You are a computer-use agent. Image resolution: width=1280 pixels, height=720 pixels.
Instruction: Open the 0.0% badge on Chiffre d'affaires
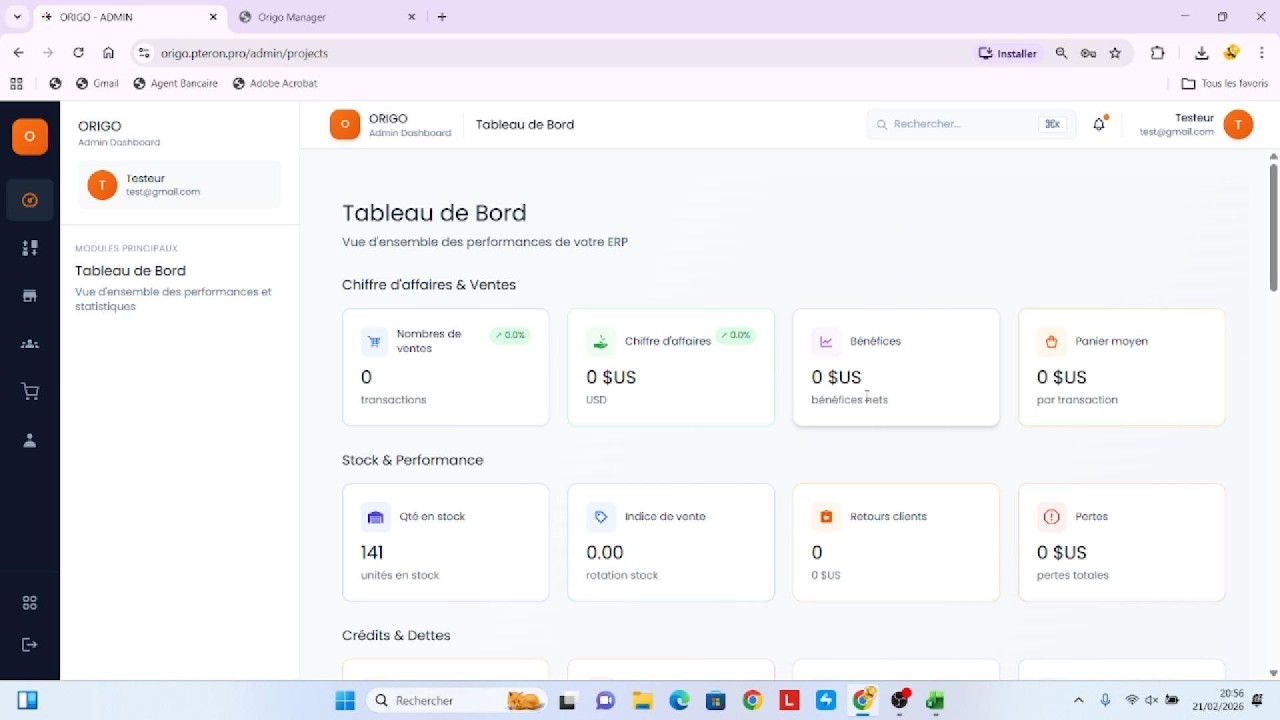(x=735, y=335)
